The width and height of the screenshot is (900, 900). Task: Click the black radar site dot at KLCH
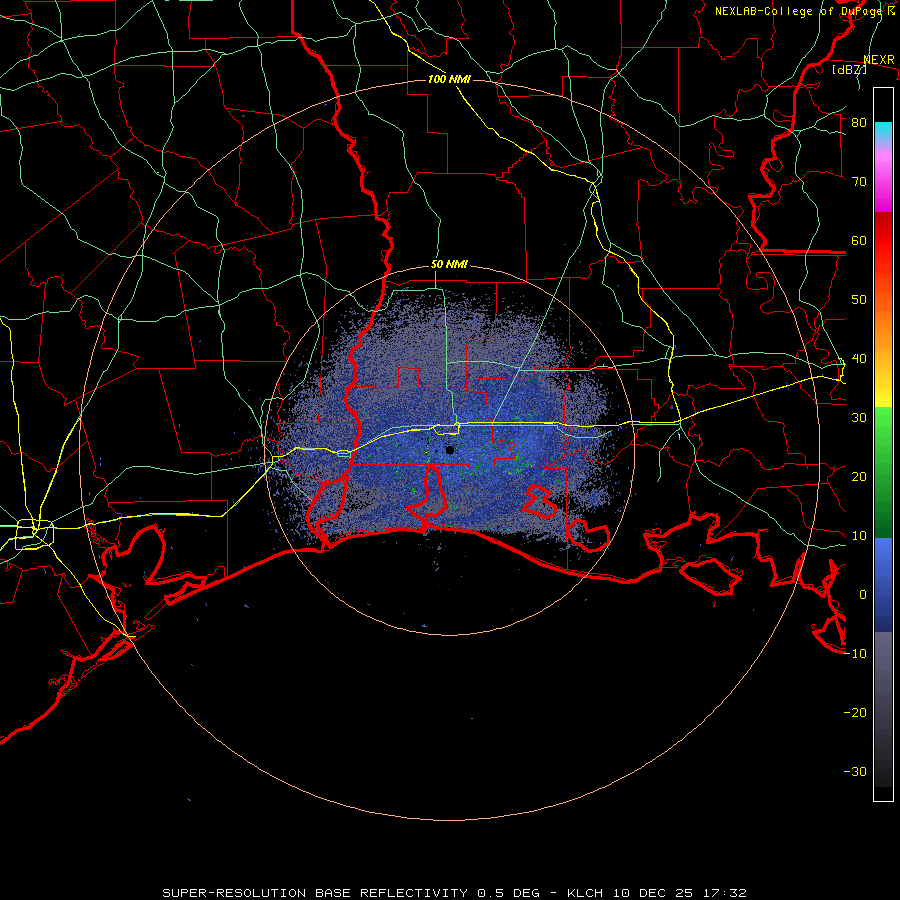coord(450,450)
